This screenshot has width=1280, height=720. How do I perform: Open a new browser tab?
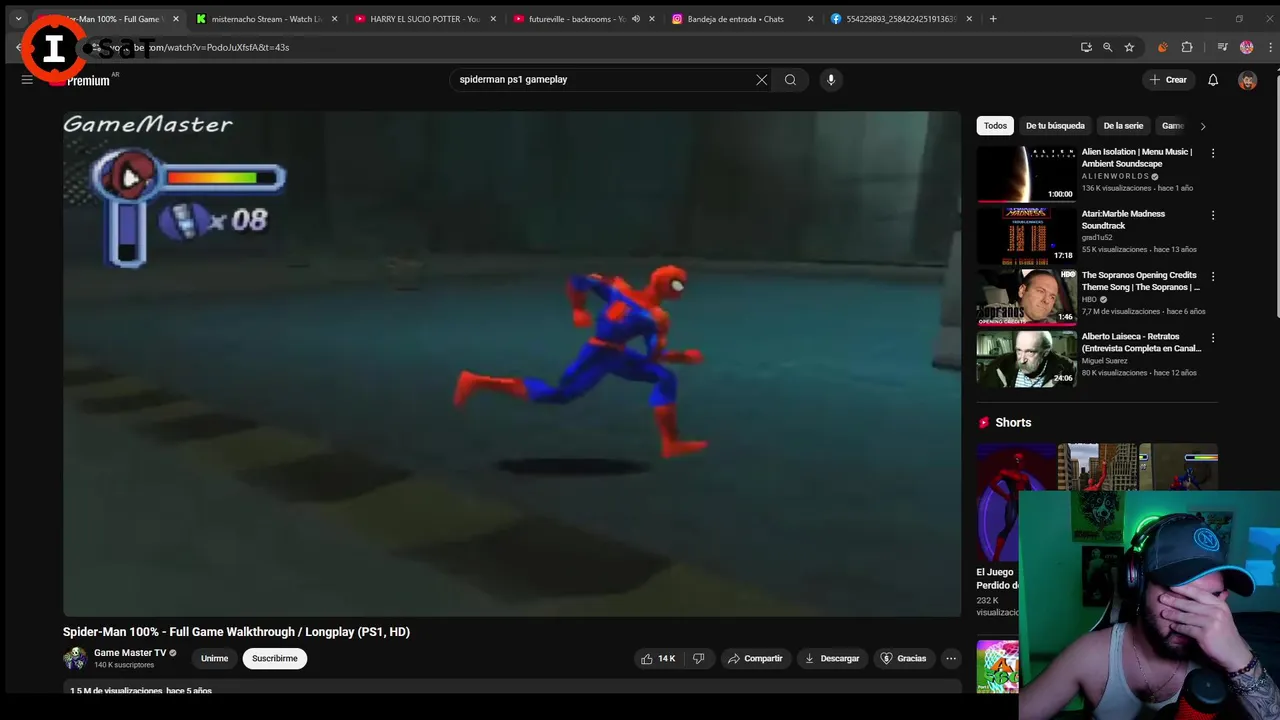[x=993, y=19]
